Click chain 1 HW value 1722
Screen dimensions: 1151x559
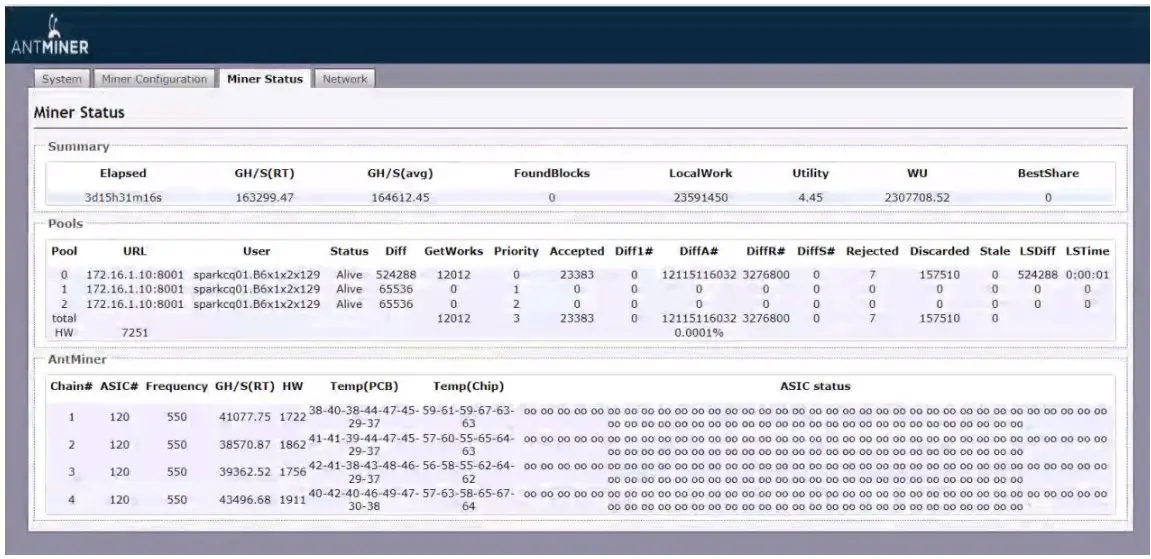[x=292, y=417]
